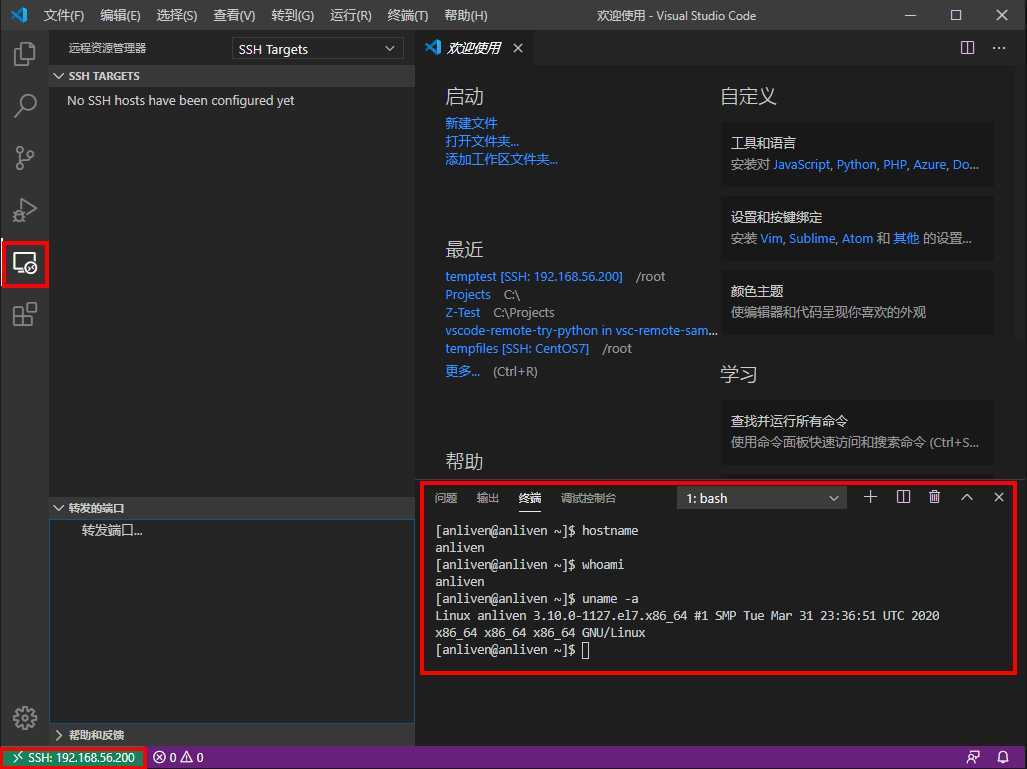Open the errors and warnings status item
Viewport: 1027px width, 769px height.
pos(178,757)
